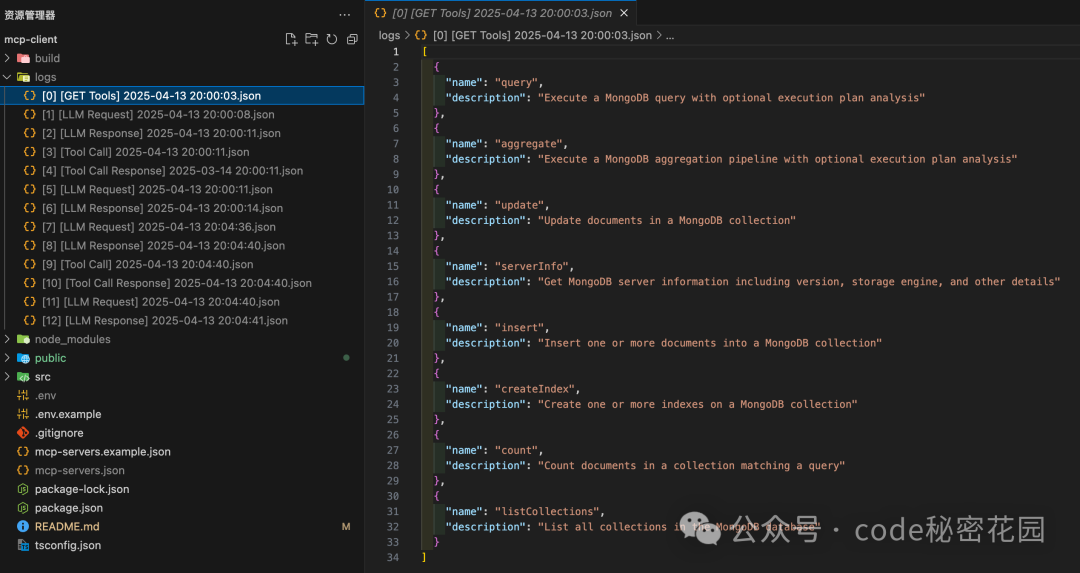The width and height of the screenshot is (1080, 573).
Task: Click the "serverInfo" value on line 15
Action: pos(532,267)
